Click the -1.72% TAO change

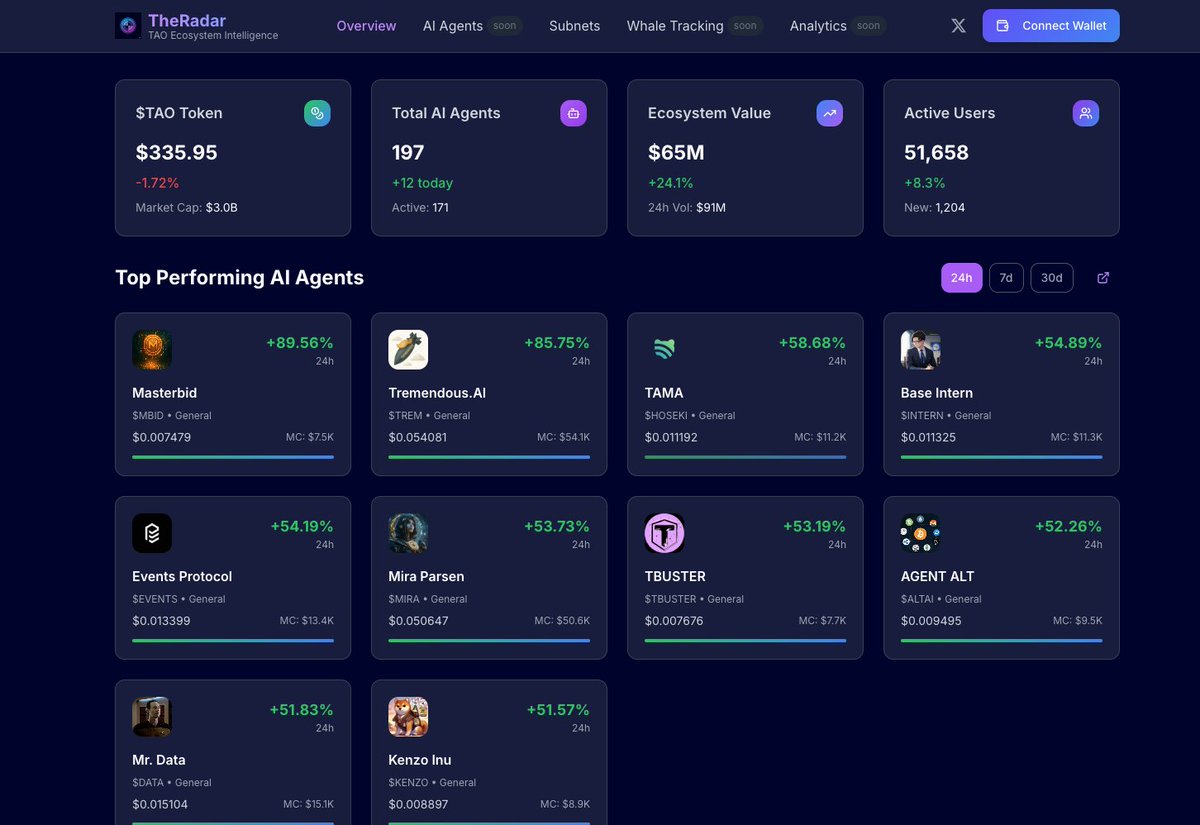pyautogui.click(x=157, y=183)
